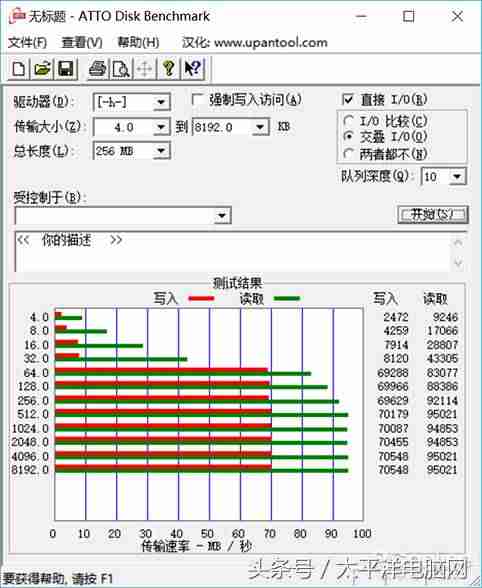This screenshot has width=482, height=588.
Task: Click the red 写入 legend swatch
Action: pos(201,299)
